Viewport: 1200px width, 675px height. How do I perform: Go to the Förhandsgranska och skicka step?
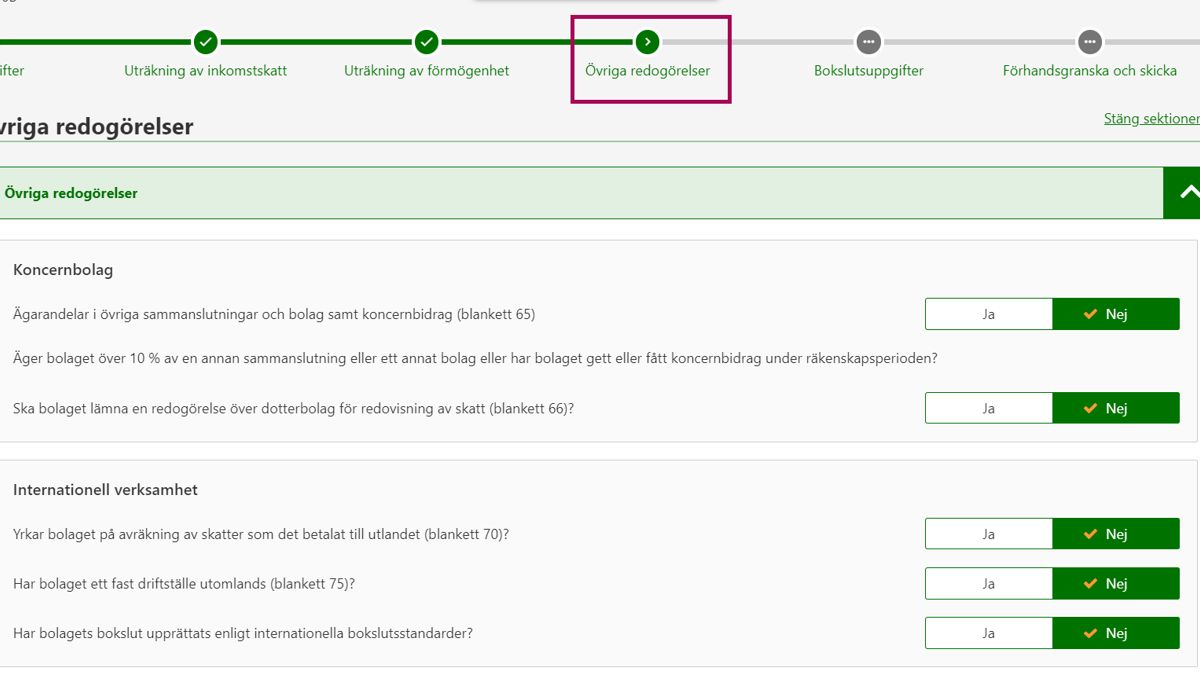coord(1089,71)
